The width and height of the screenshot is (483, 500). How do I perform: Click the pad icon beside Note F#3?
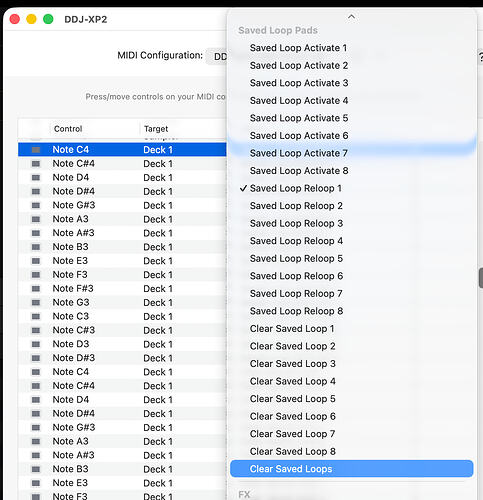[36, 289]
